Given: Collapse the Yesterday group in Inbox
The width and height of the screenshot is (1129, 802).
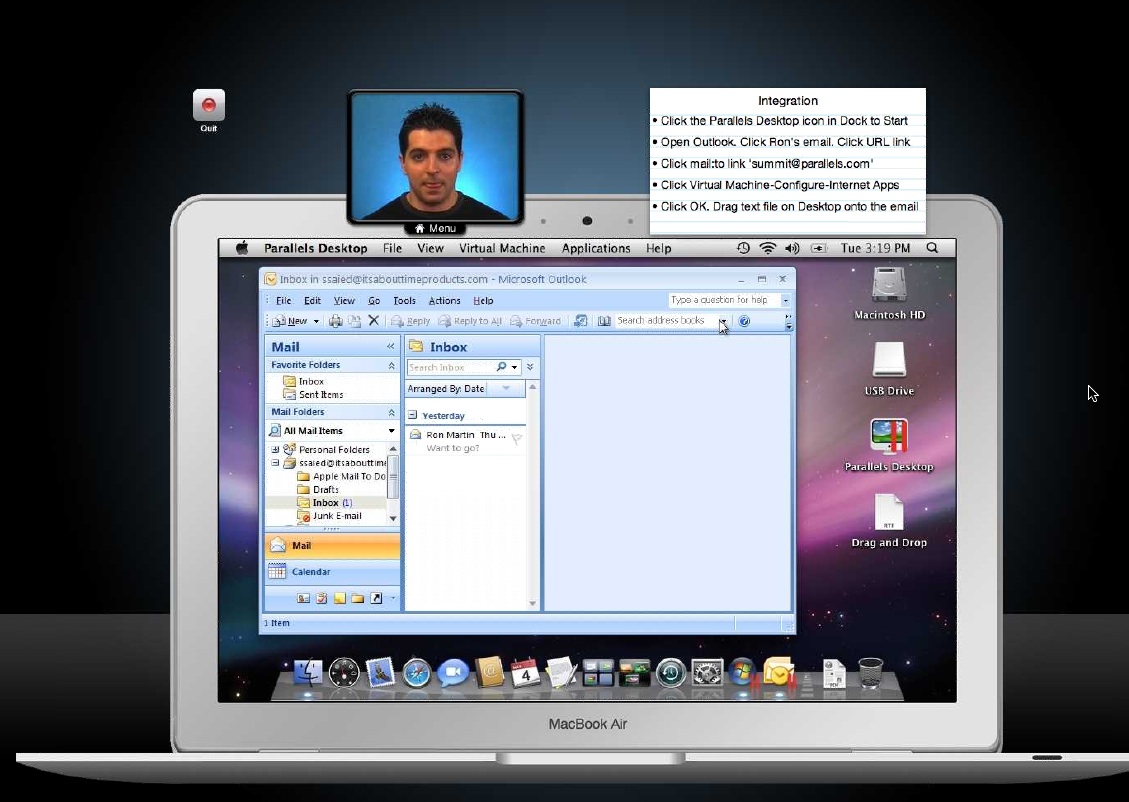Looking at the screenshot, I should pyautogui.click(x=413, y=415).
